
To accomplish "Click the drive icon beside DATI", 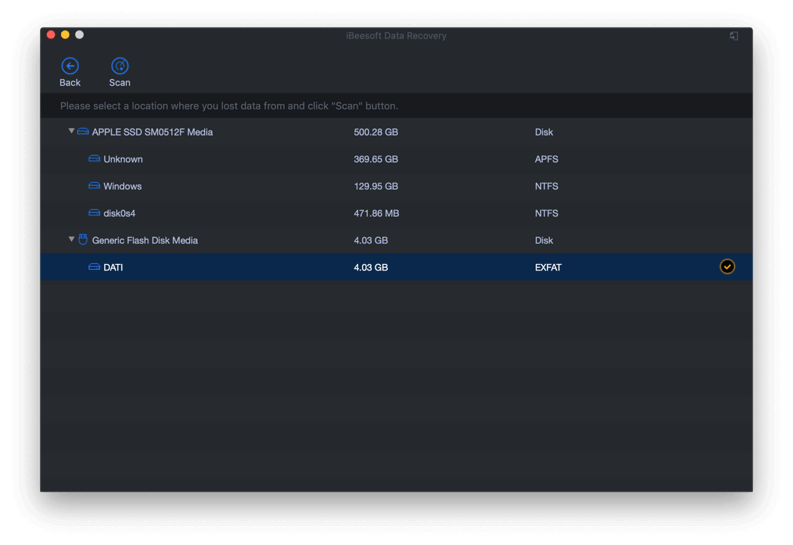I will coord(94,267).
